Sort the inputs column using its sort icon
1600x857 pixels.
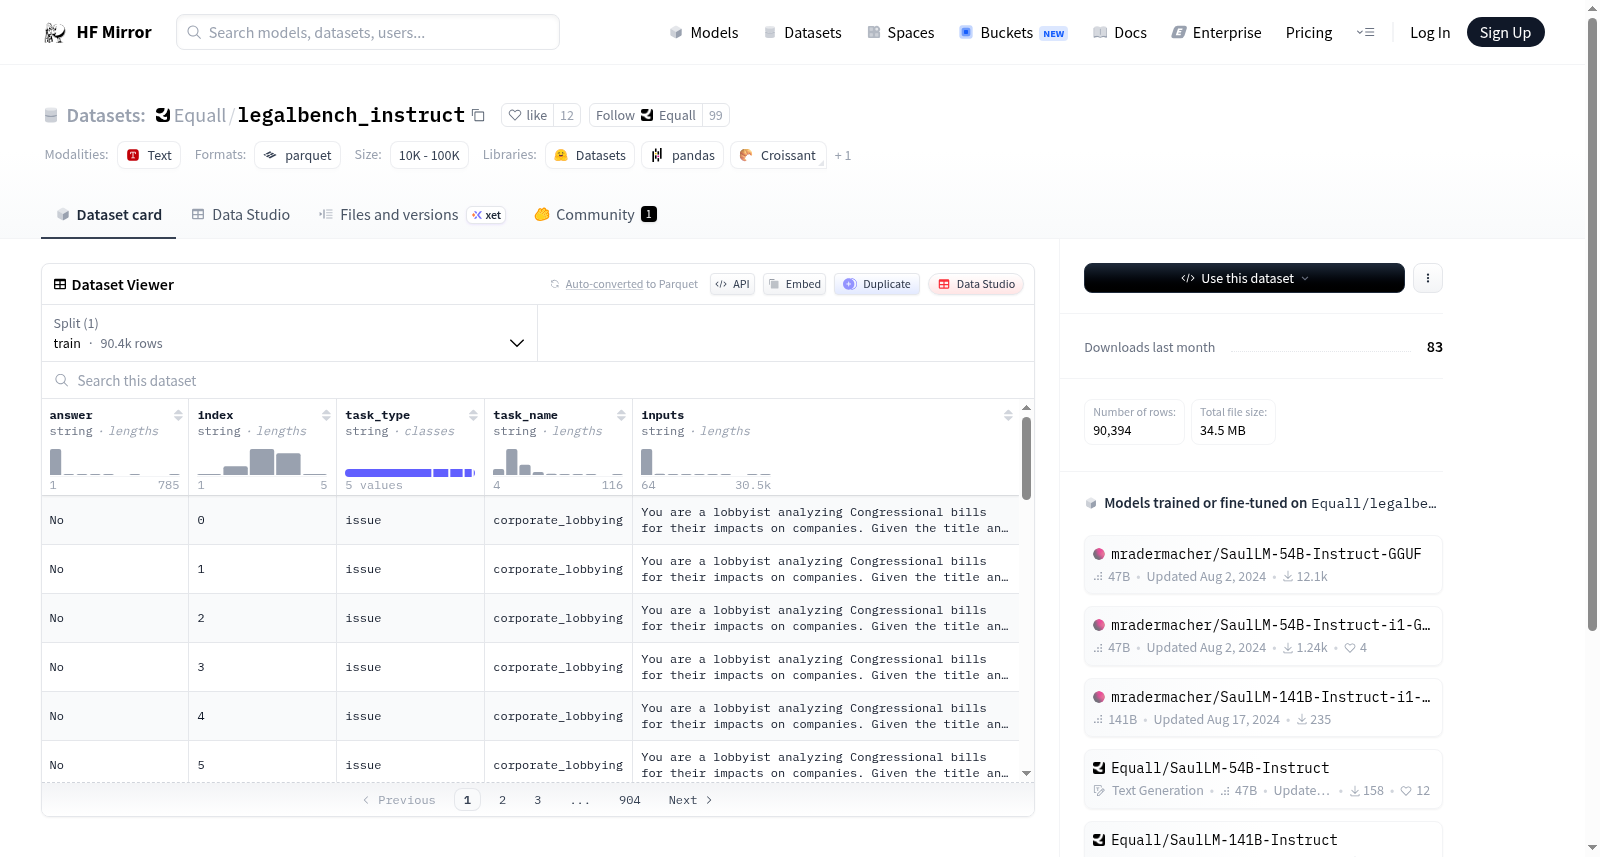pyautogui.click(x=1008, y=415)
